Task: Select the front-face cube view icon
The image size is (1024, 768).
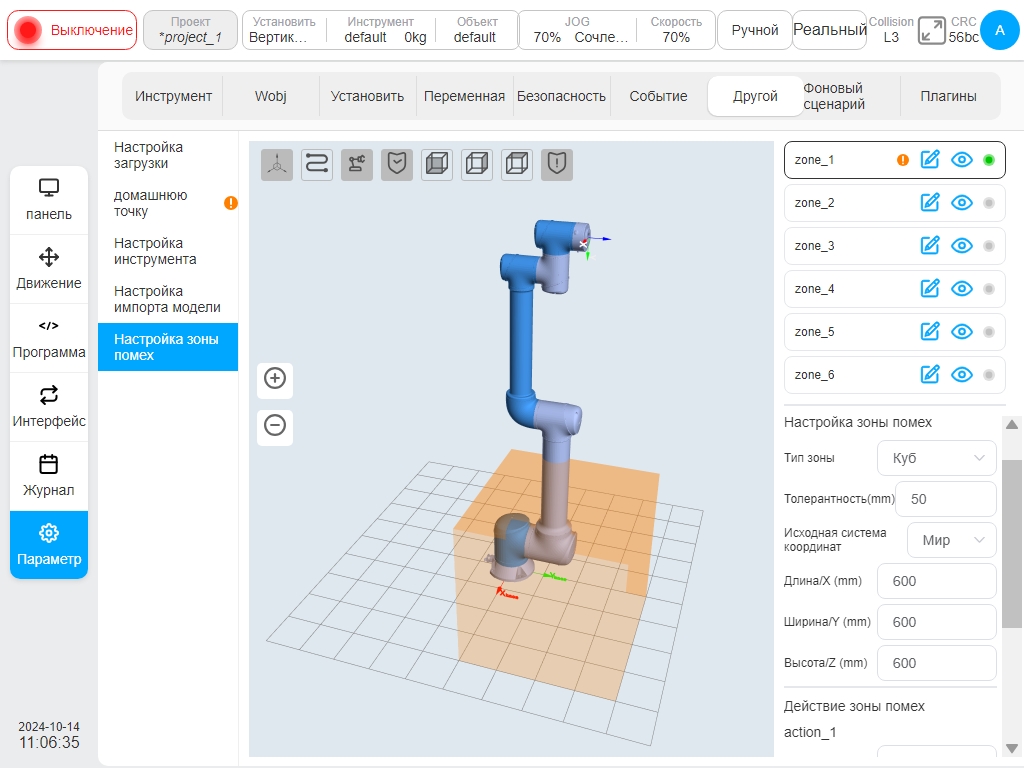Action: tap(437, 164)
